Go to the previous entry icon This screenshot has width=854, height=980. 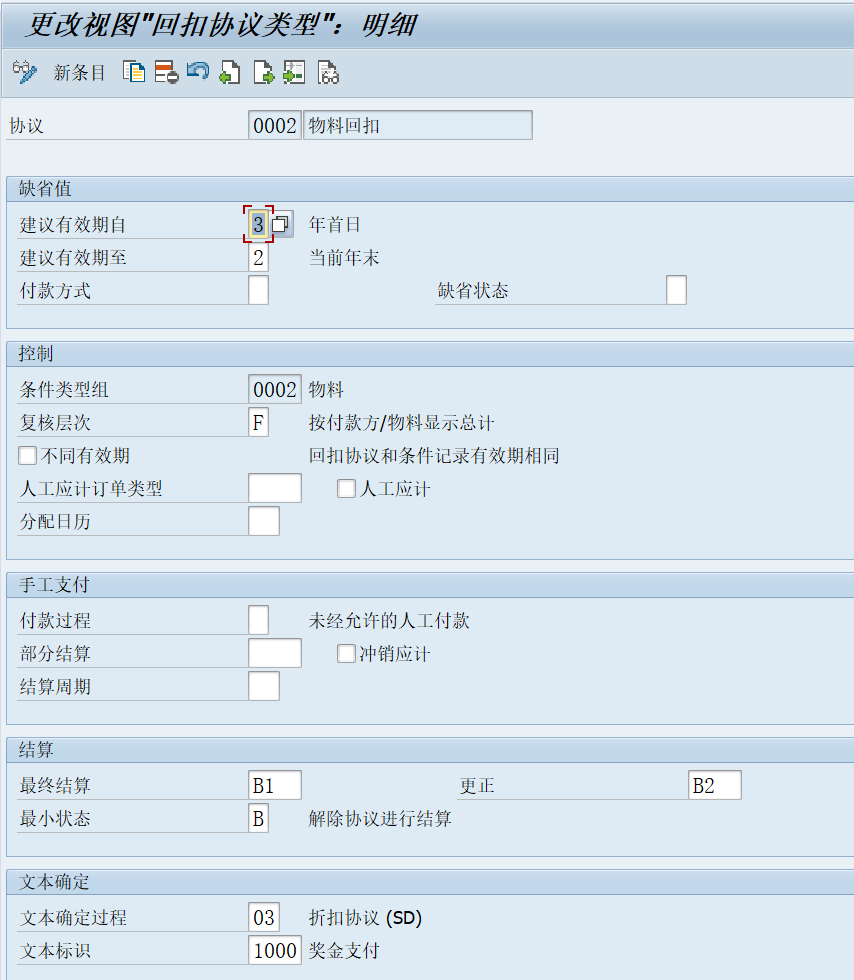tap(230, 72)
